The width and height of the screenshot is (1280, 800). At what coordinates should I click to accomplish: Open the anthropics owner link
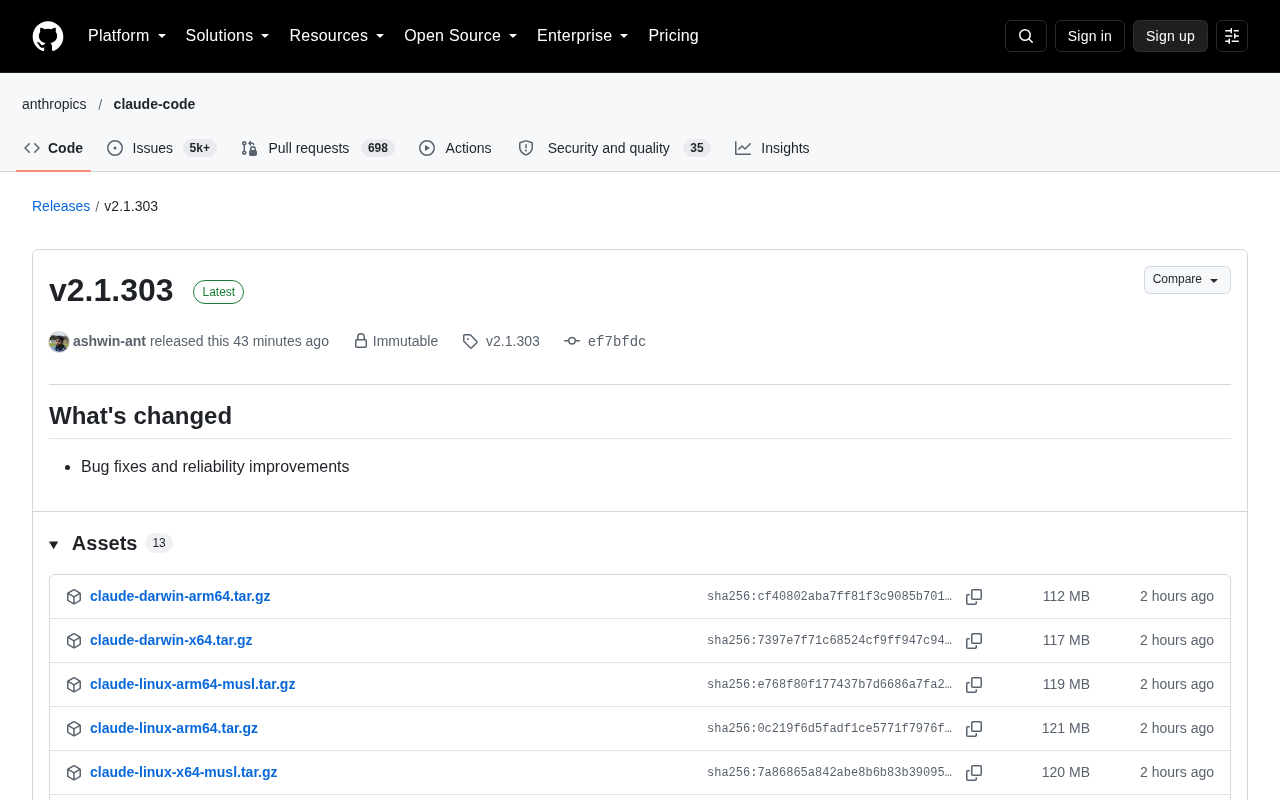[x=54, y=104]
